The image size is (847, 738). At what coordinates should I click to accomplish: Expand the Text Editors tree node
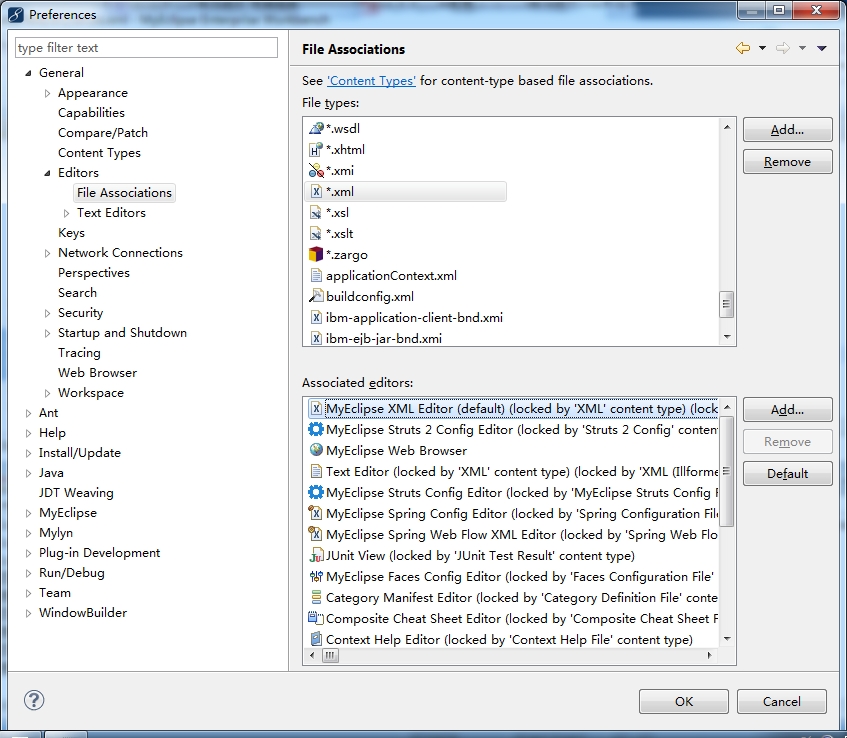(x=66, y=213)
